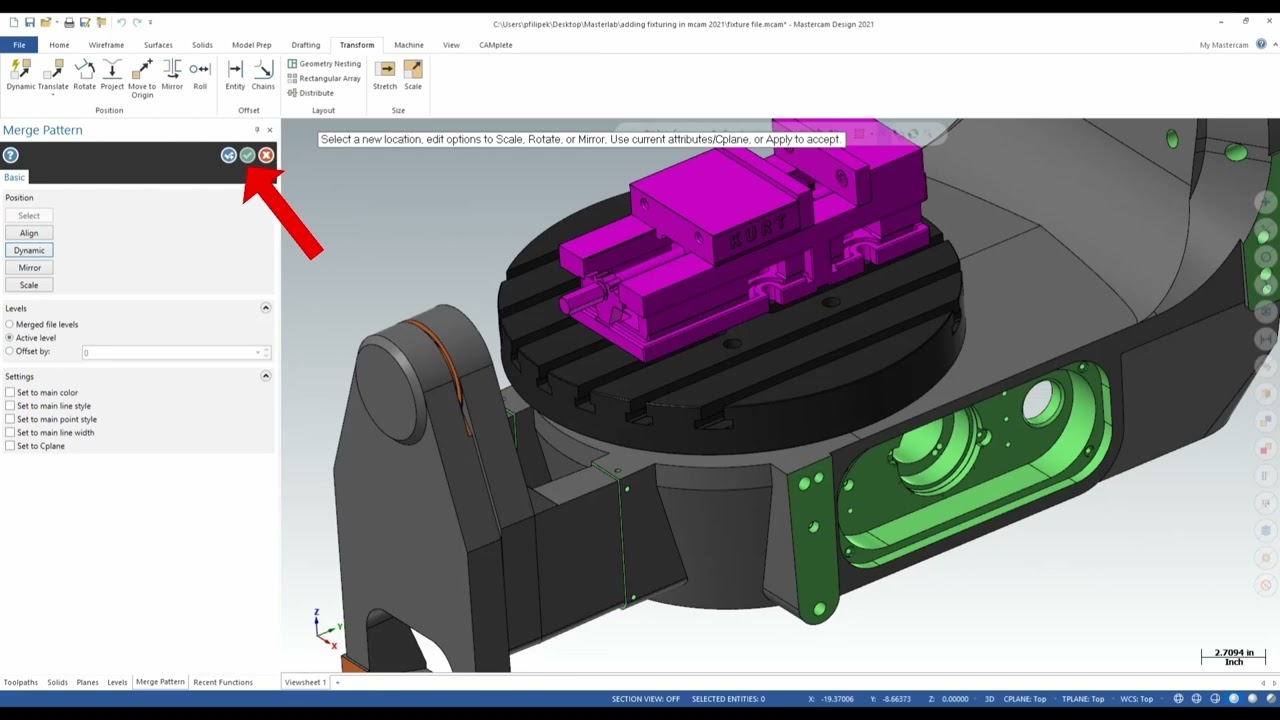Enable Set to main line style checkbox
The width and height of the screenshot is (1280, 720).
[10, 406]
